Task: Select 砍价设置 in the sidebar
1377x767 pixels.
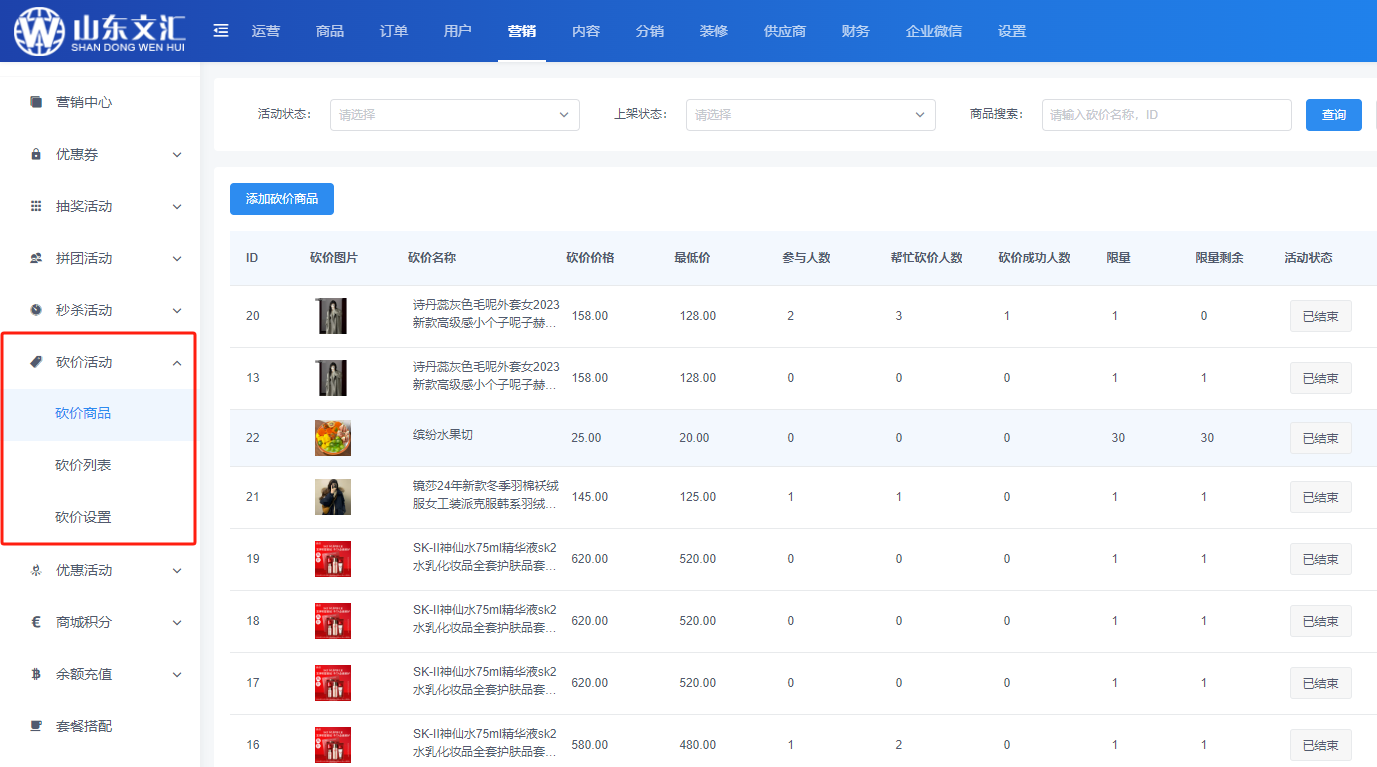Action: 99,518
